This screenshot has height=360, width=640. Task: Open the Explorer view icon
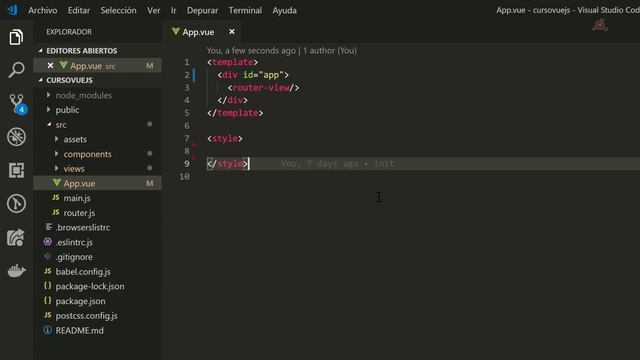pos(16,37)
